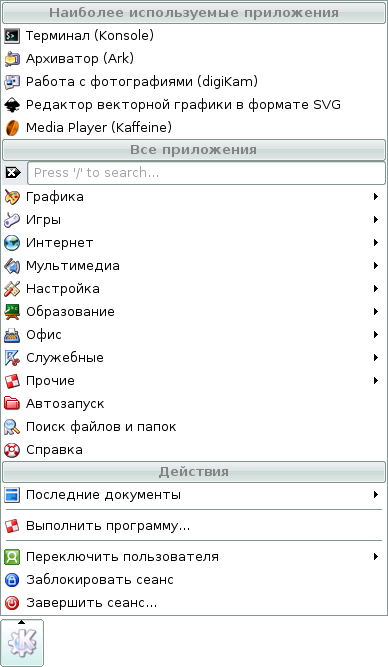Click the Служебные utilities icon
The width and height of the screenshot is (388, 667).
(x=12, y=358)
